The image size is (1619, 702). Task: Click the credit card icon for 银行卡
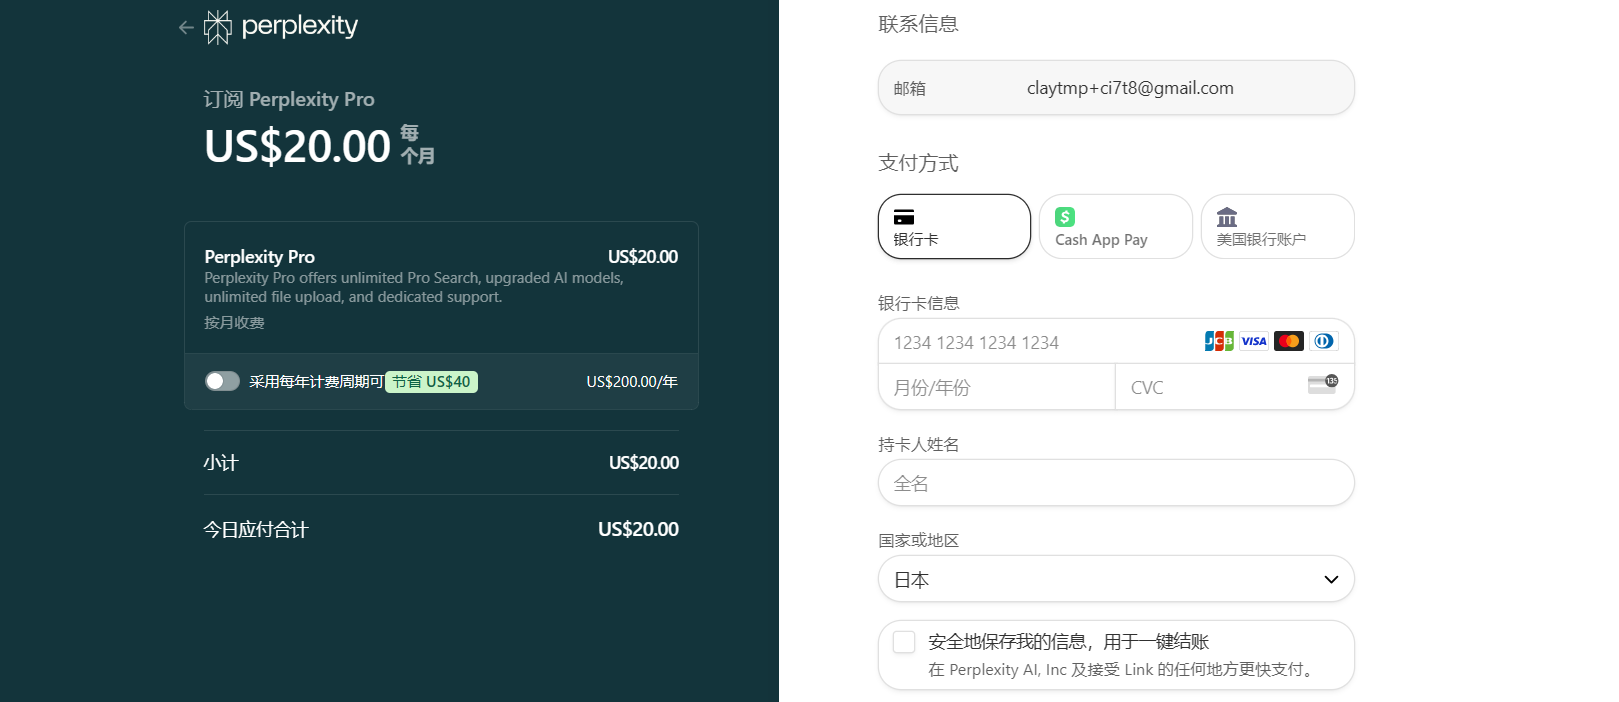click(x=904, y=217)
